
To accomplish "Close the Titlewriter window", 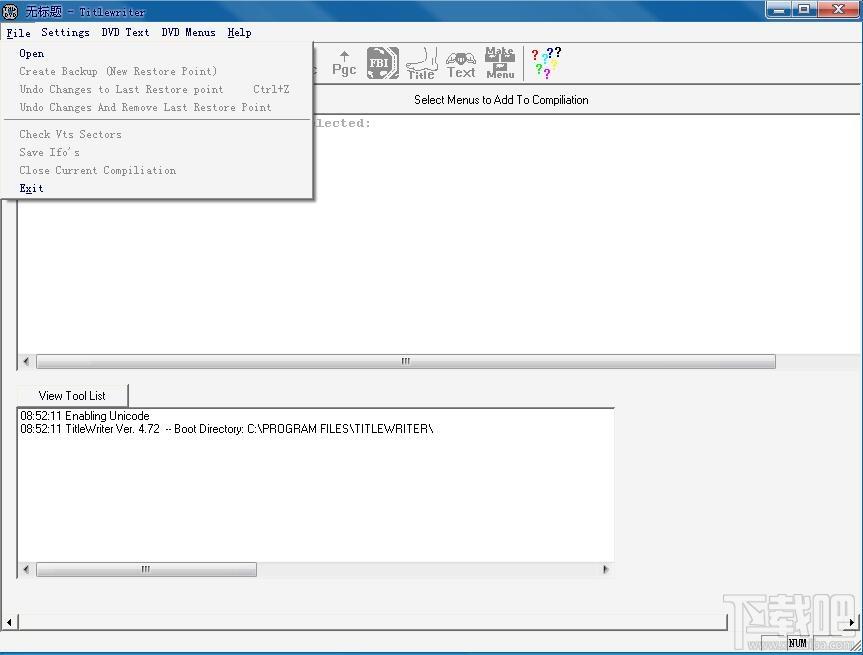I will point(839,10).
